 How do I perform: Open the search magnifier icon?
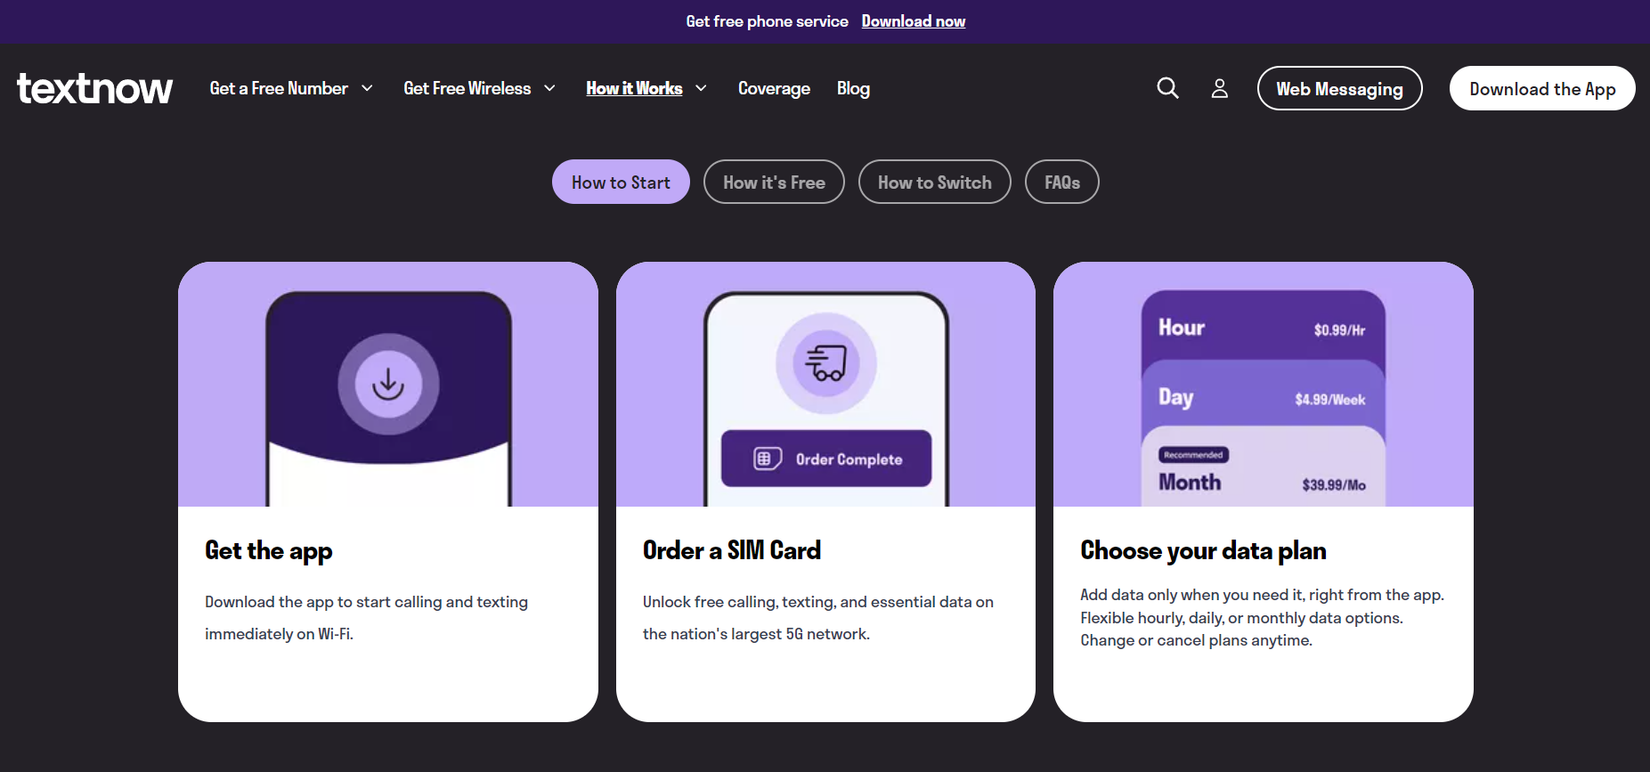tap(1168, 88)
